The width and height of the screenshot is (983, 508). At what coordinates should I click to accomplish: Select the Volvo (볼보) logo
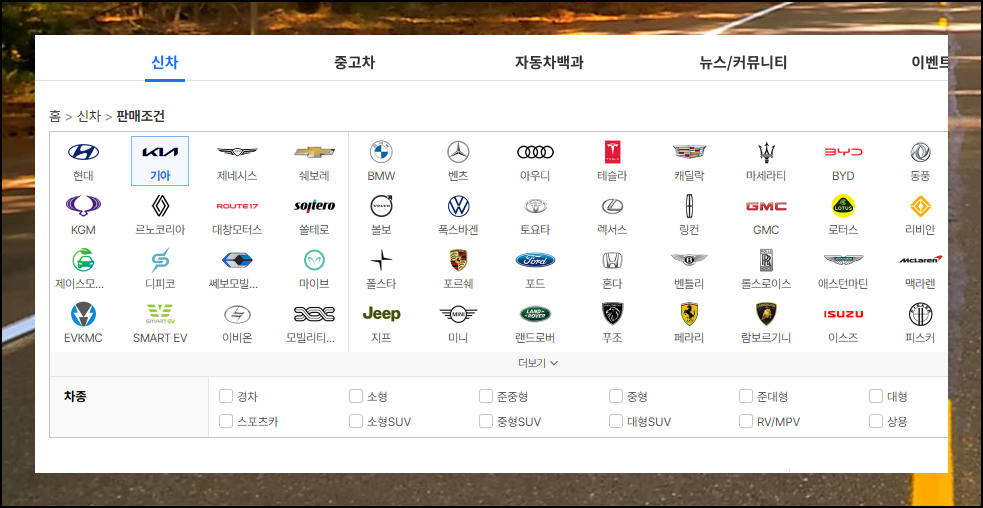381,206
